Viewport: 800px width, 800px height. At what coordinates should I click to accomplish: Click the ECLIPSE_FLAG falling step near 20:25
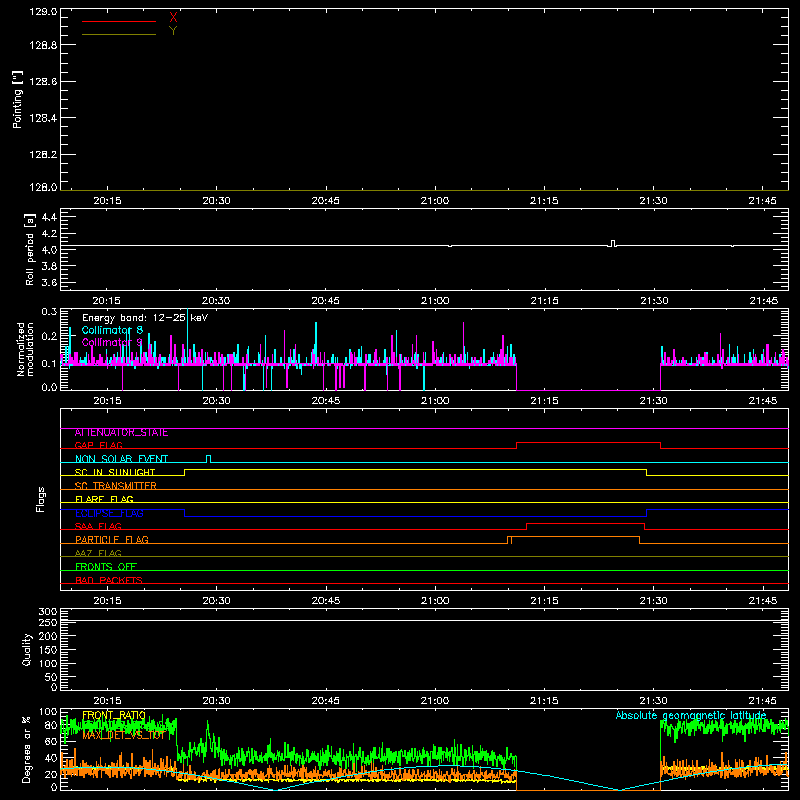coord(185,513)
